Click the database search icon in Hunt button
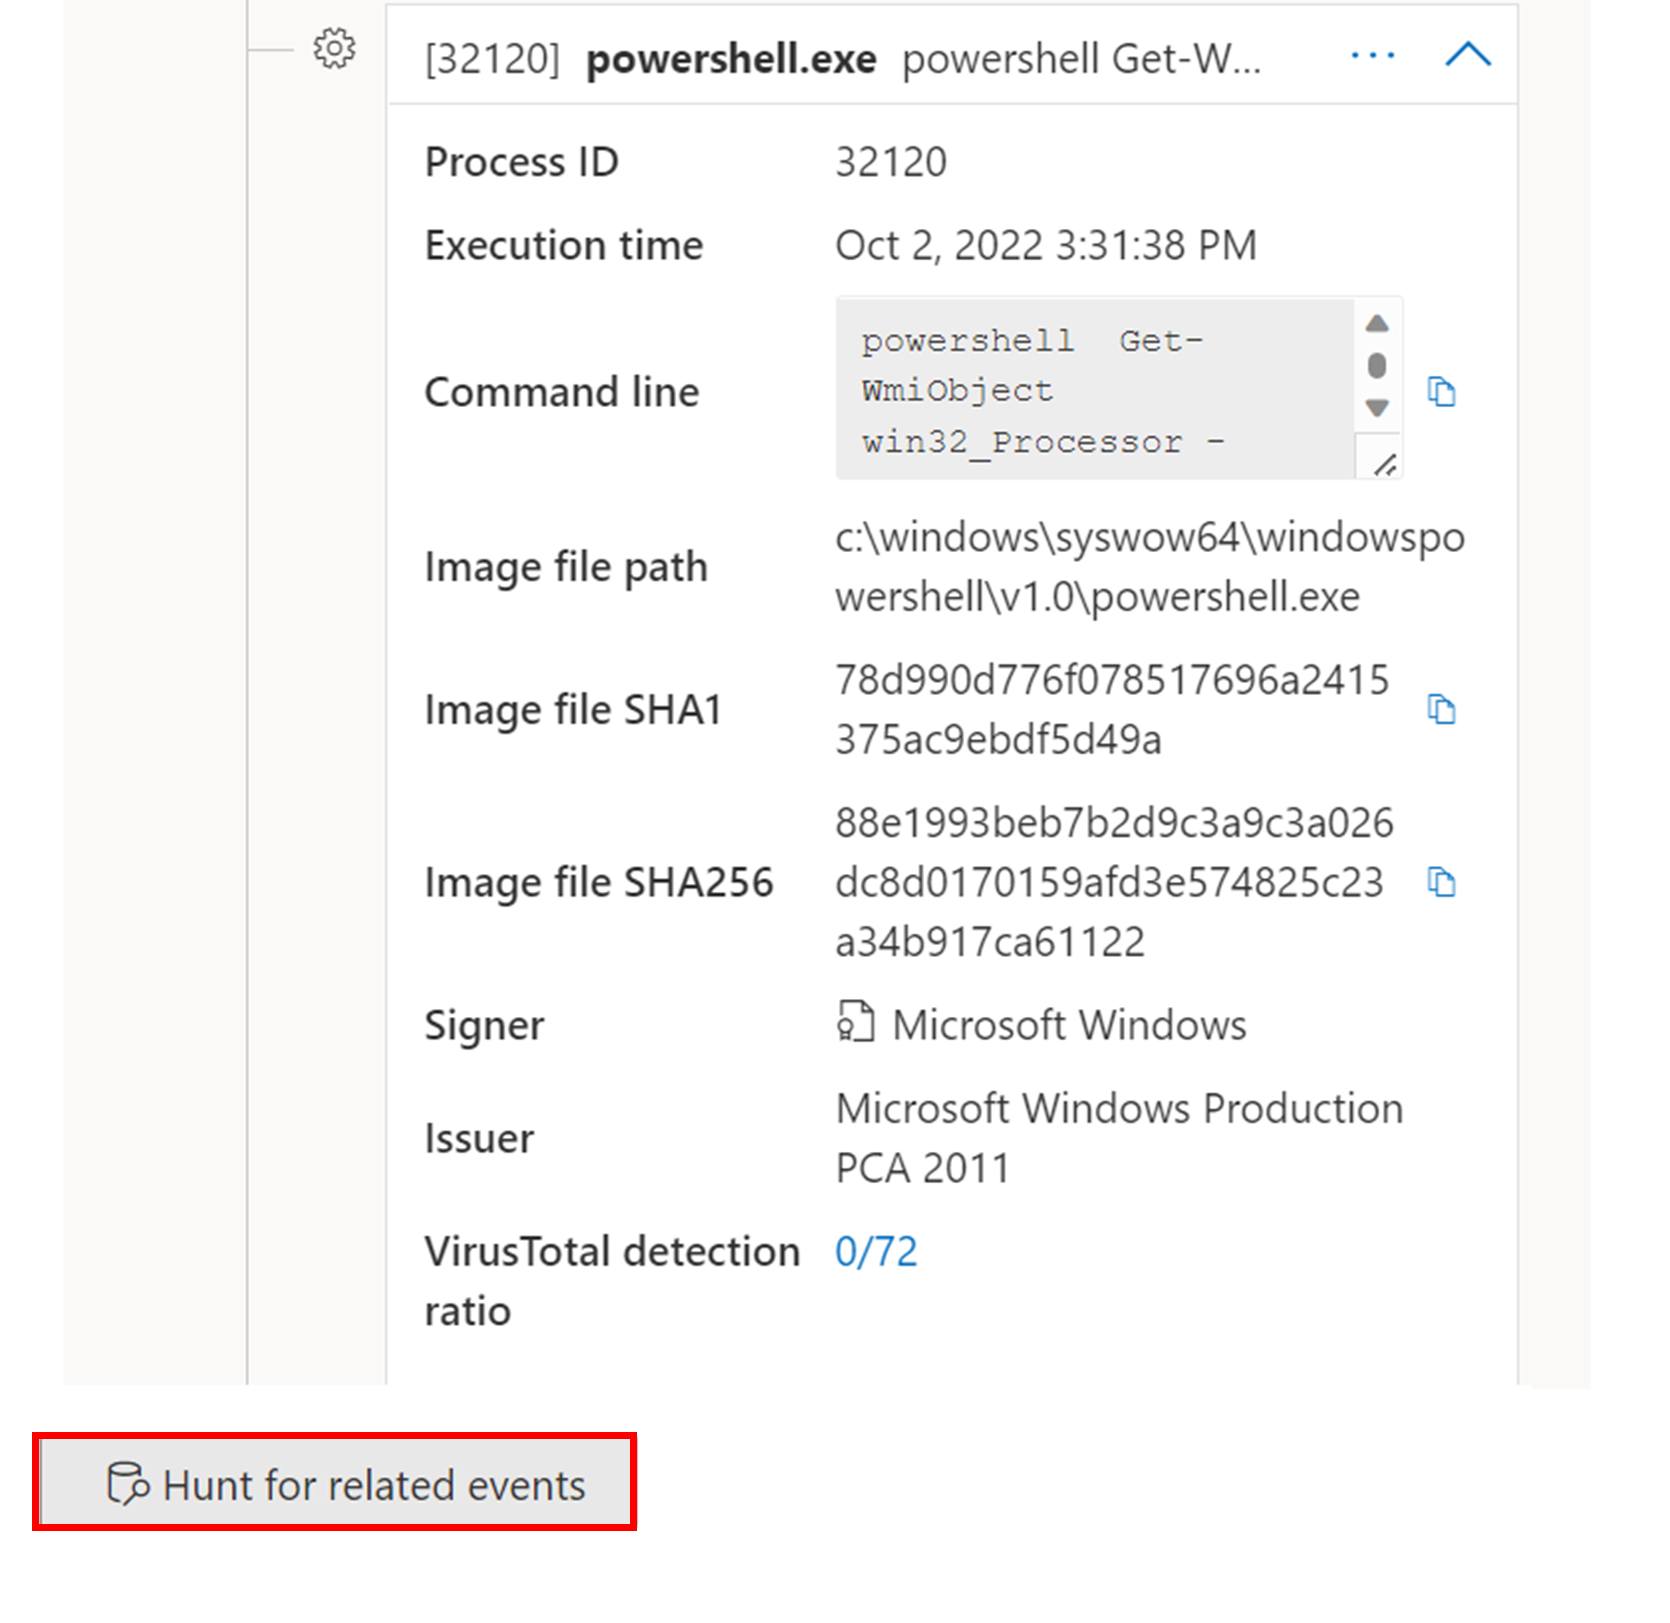Viewport: 1670px width, 1623px height. tap(127, 1483)
